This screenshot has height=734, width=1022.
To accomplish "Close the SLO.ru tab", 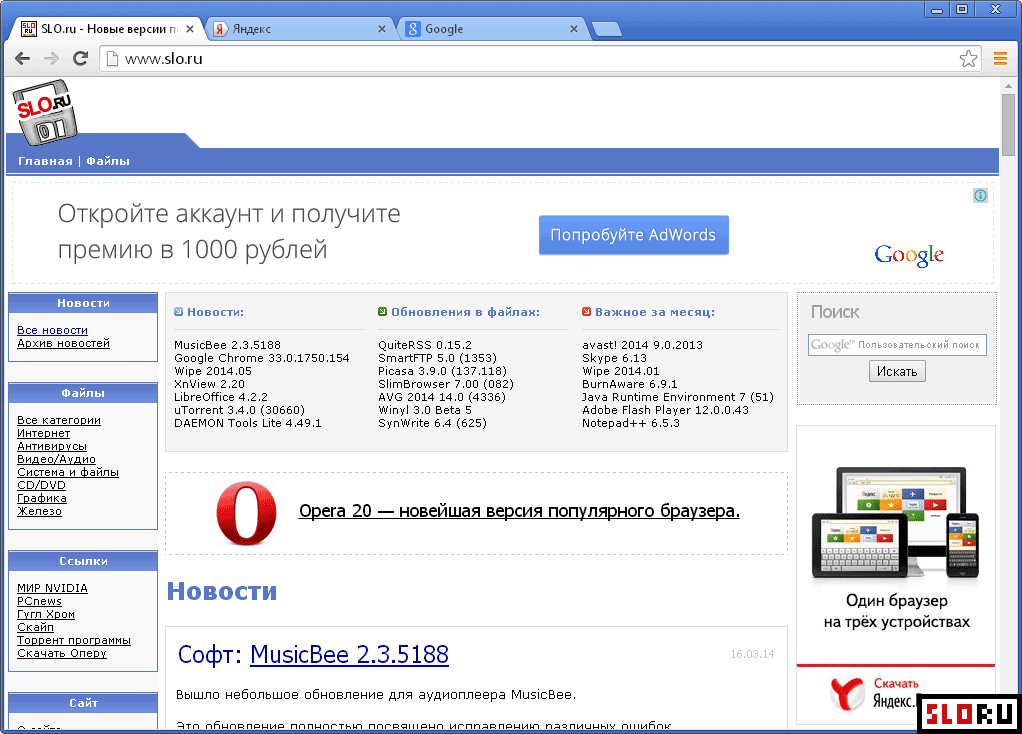I will click(190, 29).
